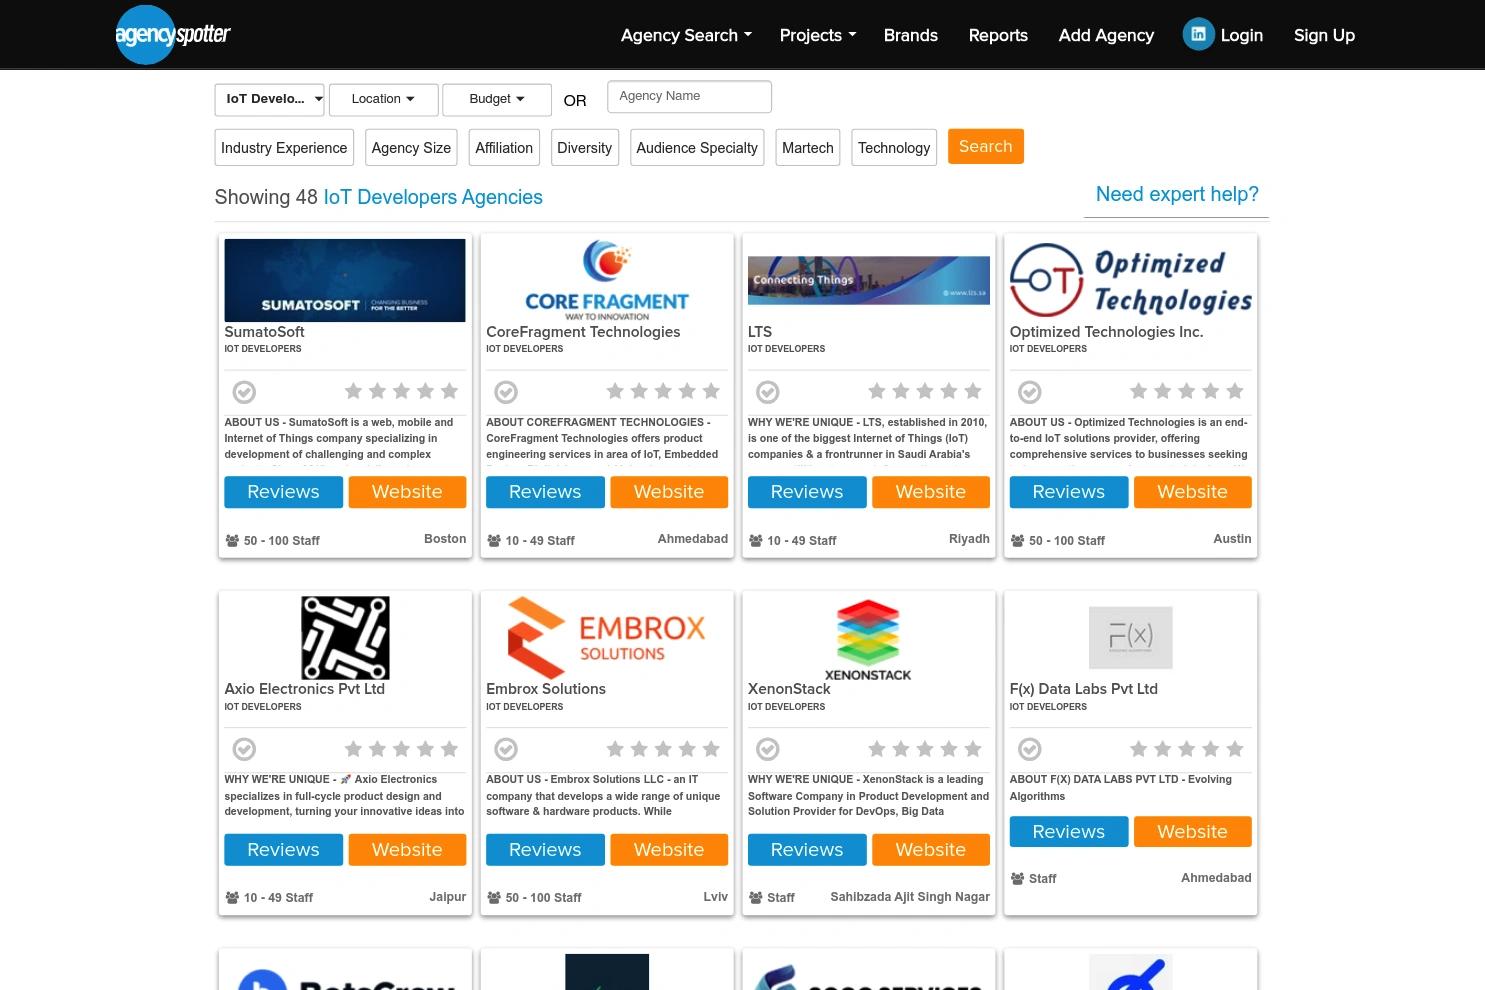
Task: Click the staff icon on F(x) Data Labs card
Action: [x=1017, y=878]
